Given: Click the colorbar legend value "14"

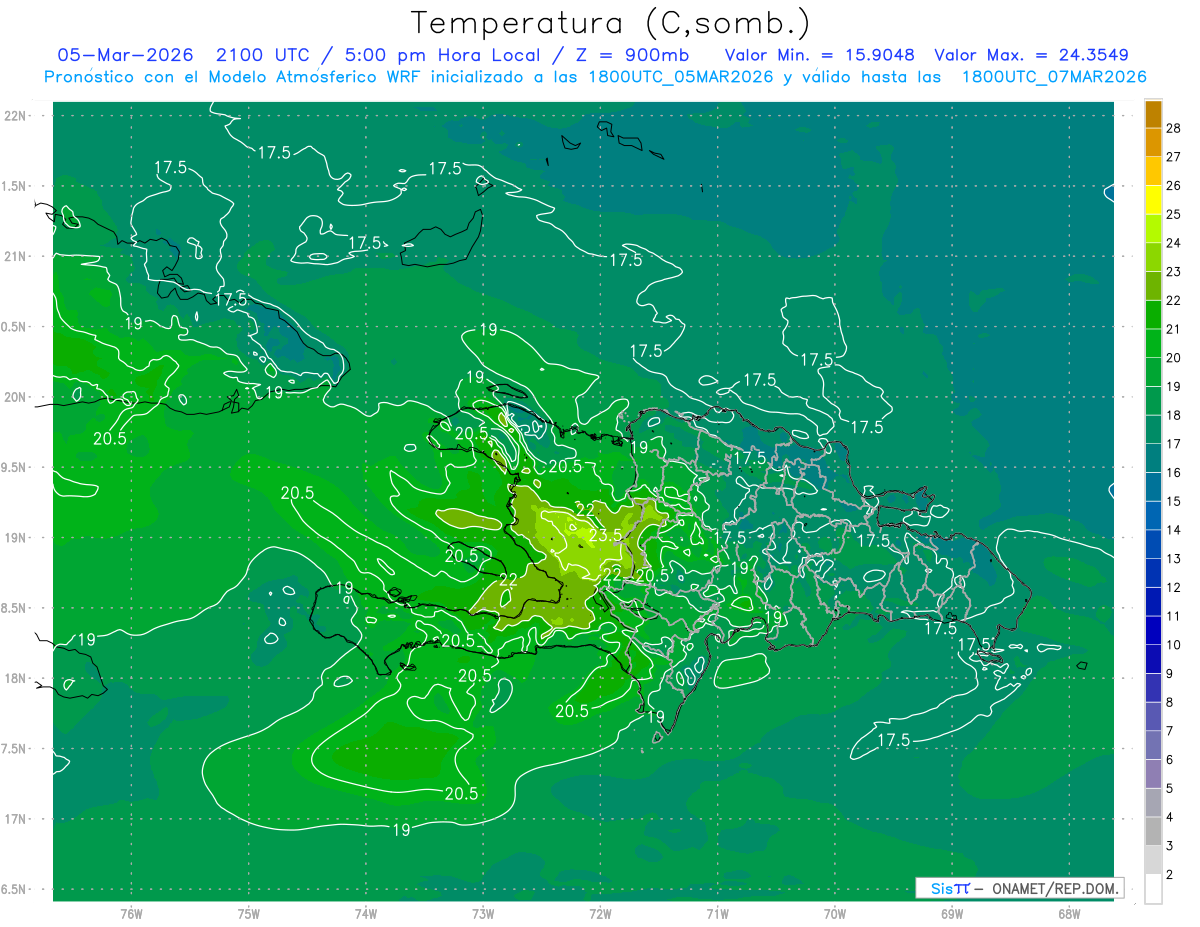Looking at the screenshot, I should pyautogui.click(x=1174, y=529).
